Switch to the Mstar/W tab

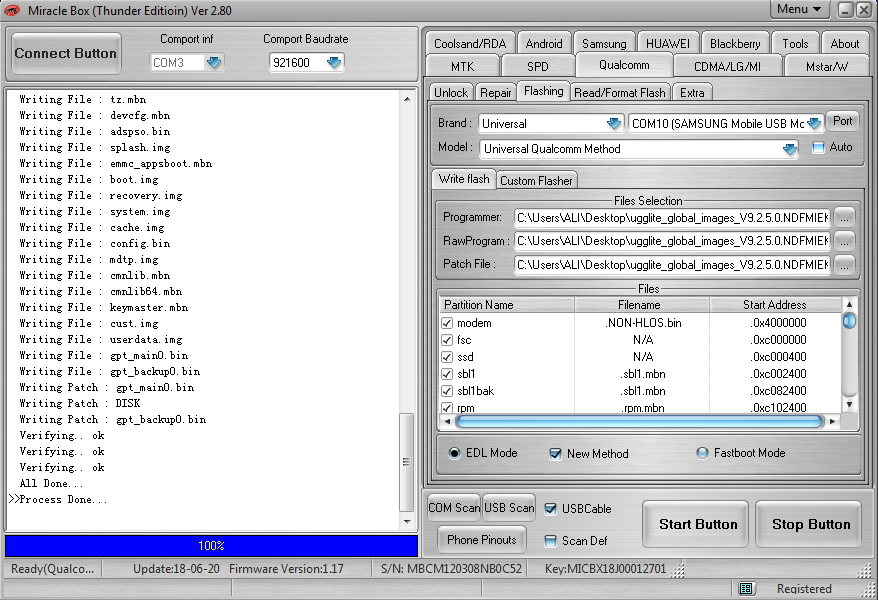[x=826, y=67]
